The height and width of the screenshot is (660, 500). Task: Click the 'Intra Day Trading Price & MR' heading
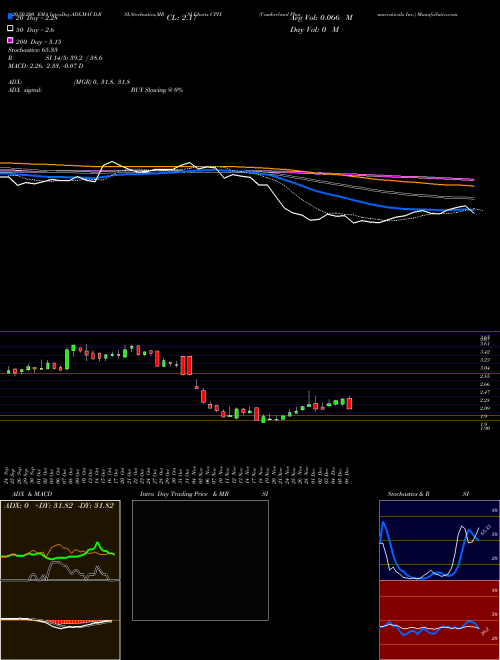pyautogui.click(x=184, y=494)
